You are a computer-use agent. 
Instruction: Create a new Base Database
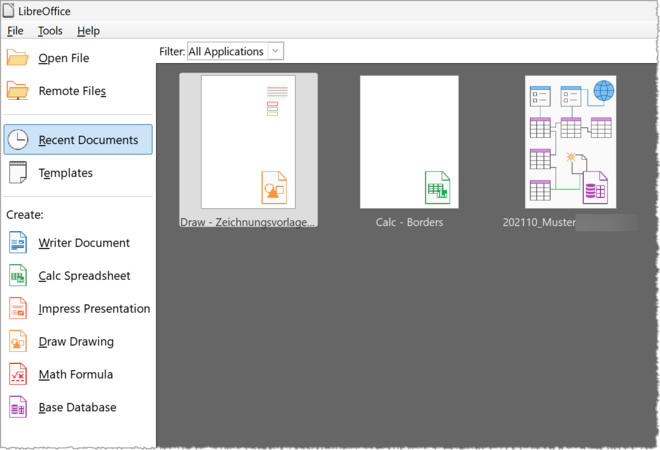tap(77, 407)
